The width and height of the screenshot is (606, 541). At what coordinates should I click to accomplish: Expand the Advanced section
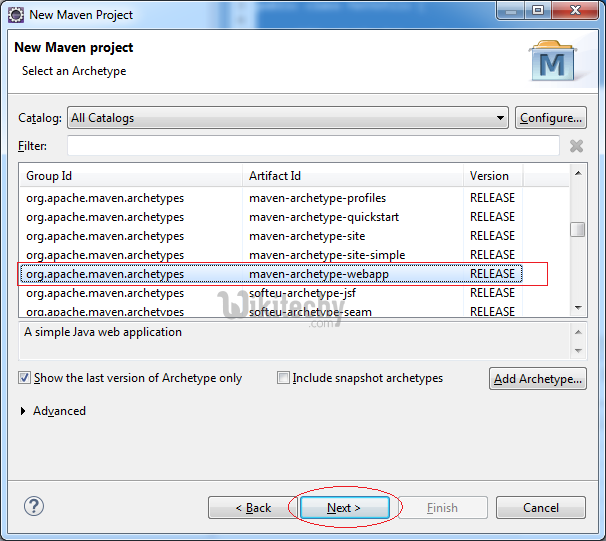click(25, 411)
